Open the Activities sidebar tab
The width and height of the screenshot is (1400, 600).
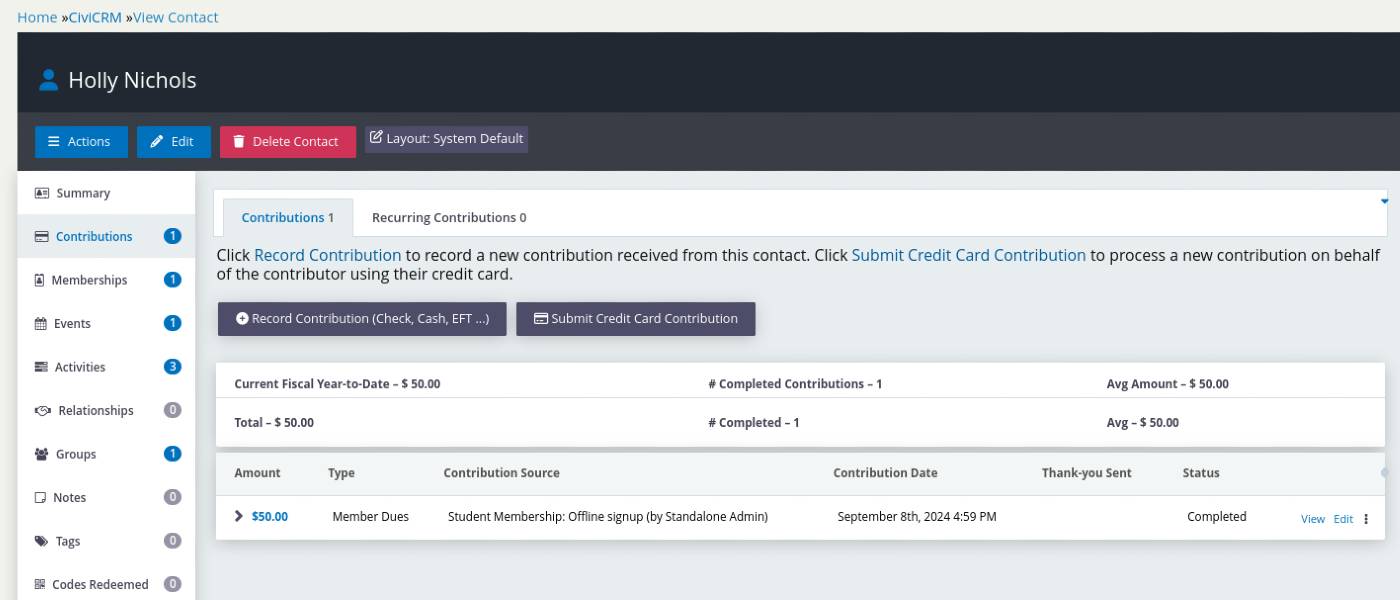click(x=106, y=367)
